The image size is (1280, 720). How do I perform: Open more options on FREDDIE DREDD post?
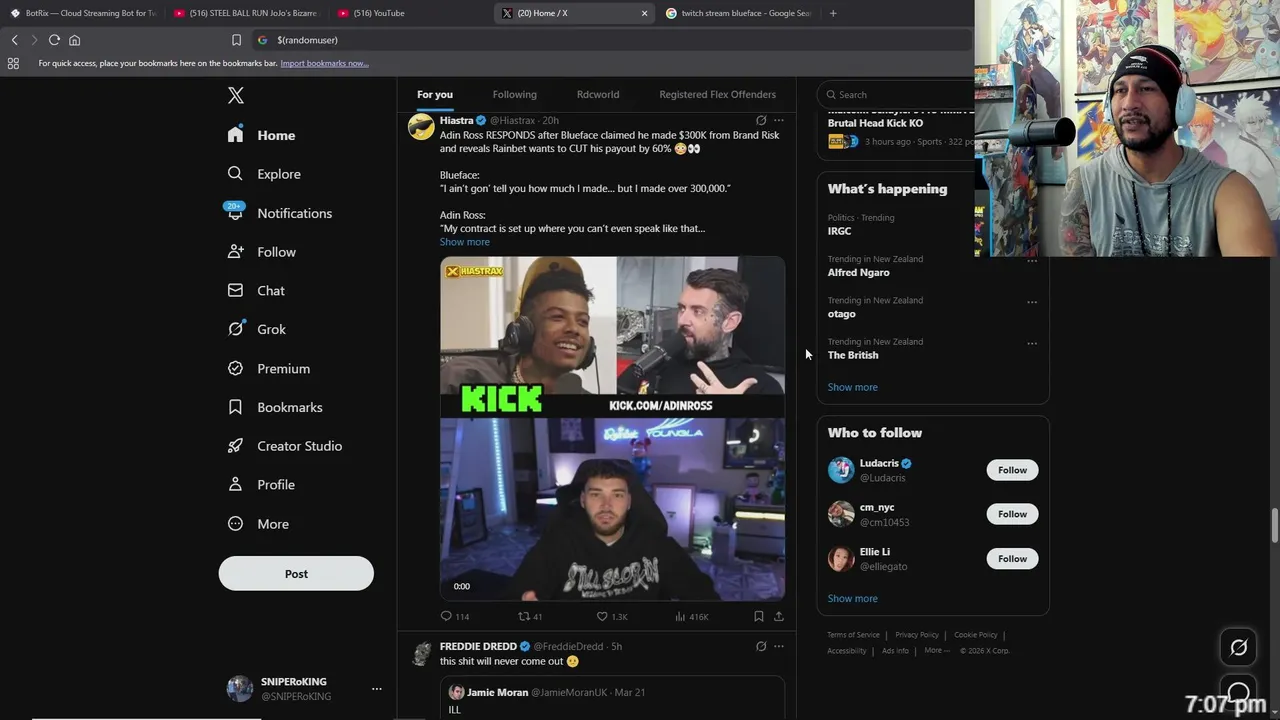779,646
